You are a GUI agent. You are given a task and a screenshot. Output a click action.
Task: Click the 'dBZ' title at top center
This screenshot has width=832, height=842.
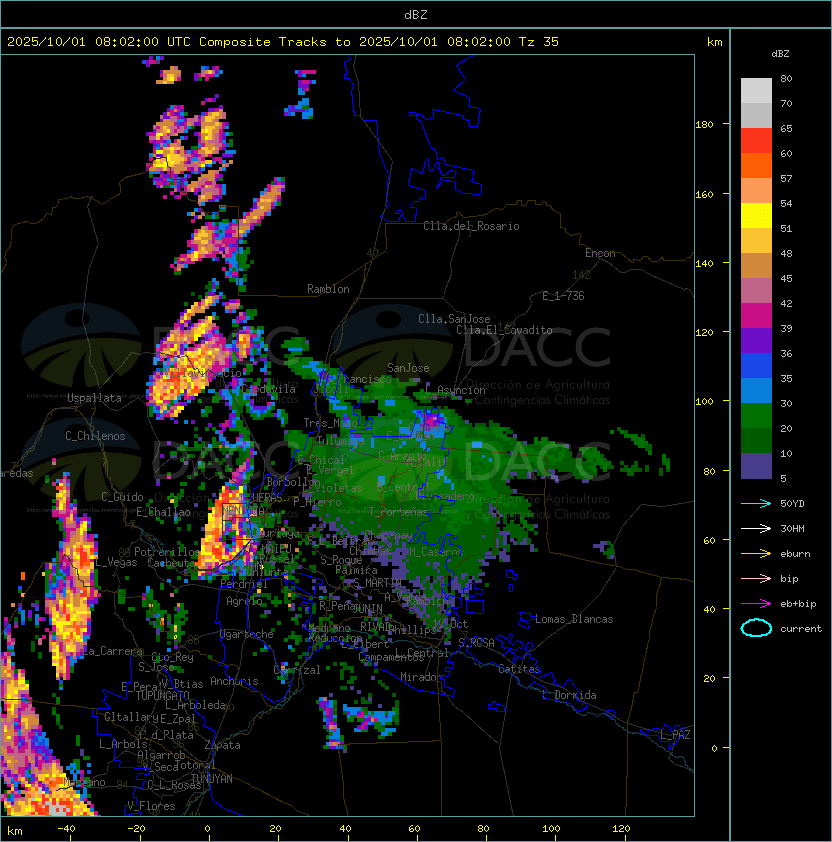click(x=416, y=15)
